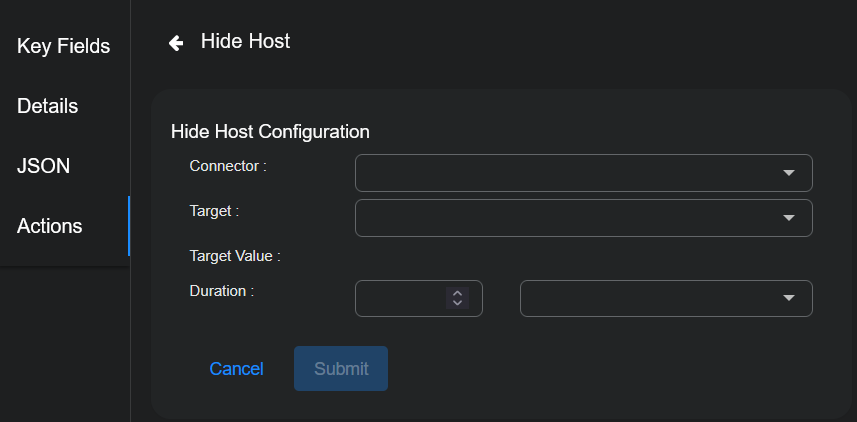Click the Connector field label
Viewport: 857px width, 422px height.
(x=228, y=165)
